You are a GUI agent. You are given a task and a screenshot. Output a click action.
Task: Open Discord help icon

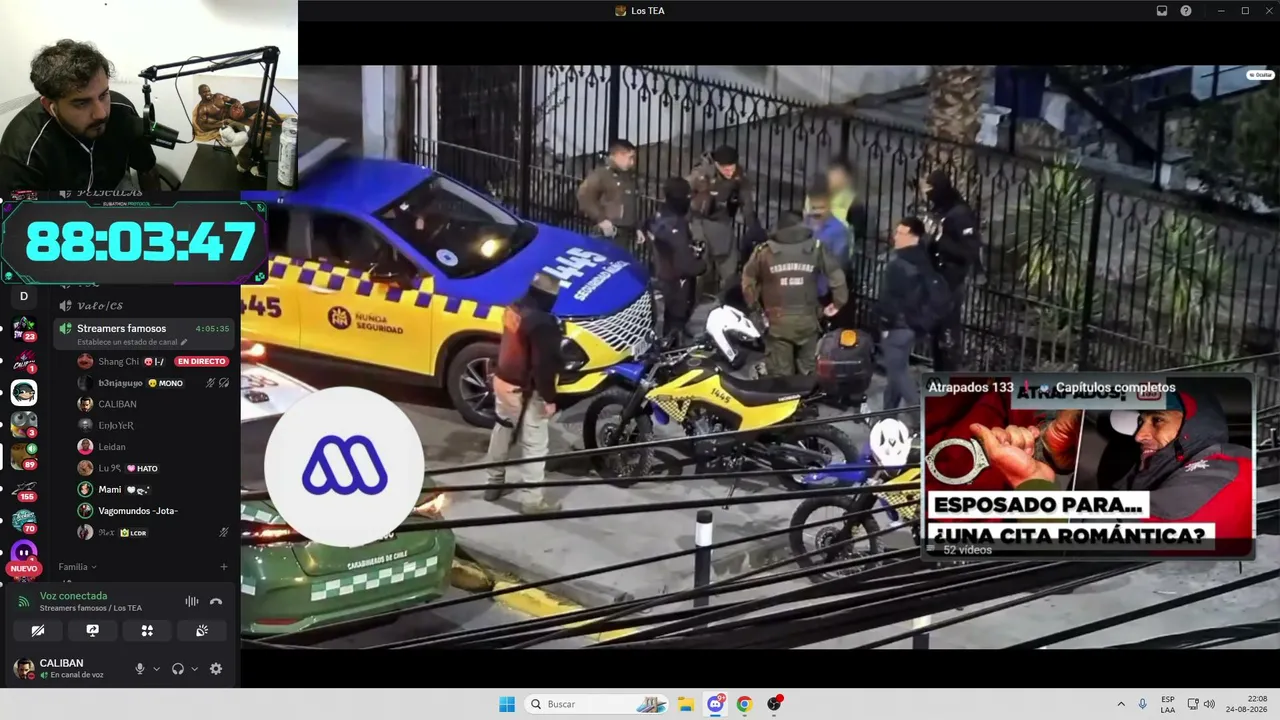1186,11
